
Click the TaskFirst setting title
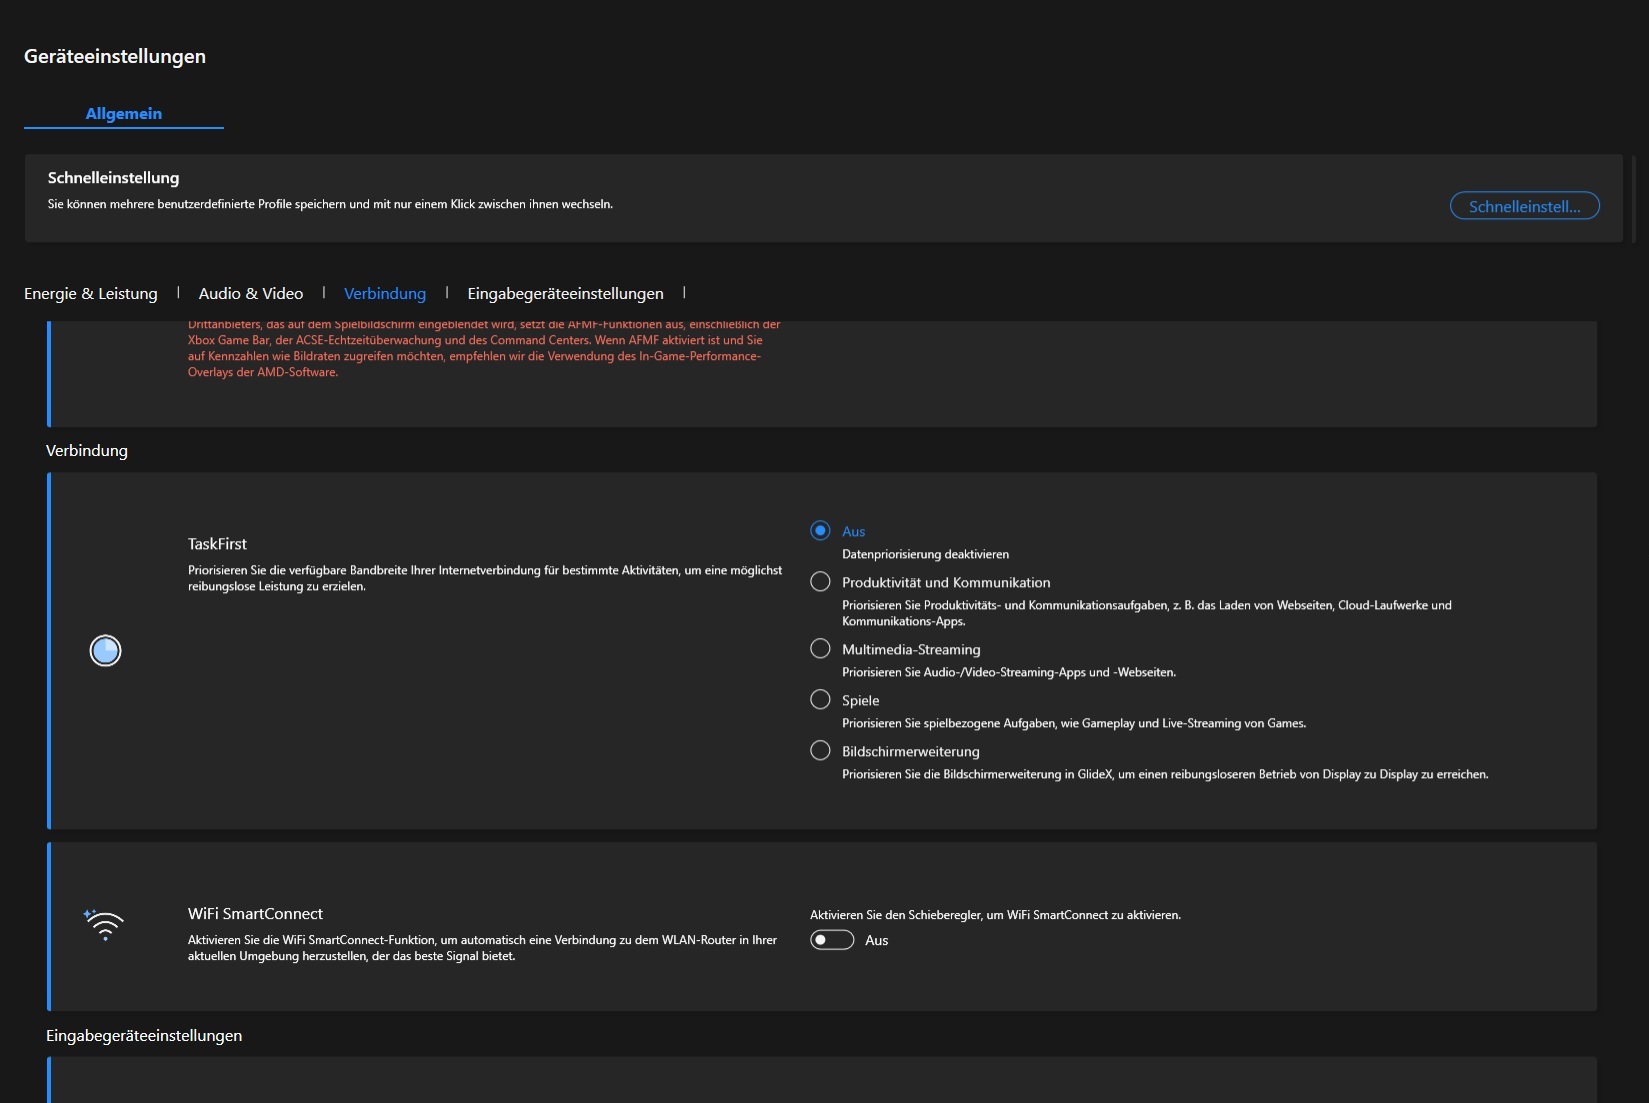[217, 544]
